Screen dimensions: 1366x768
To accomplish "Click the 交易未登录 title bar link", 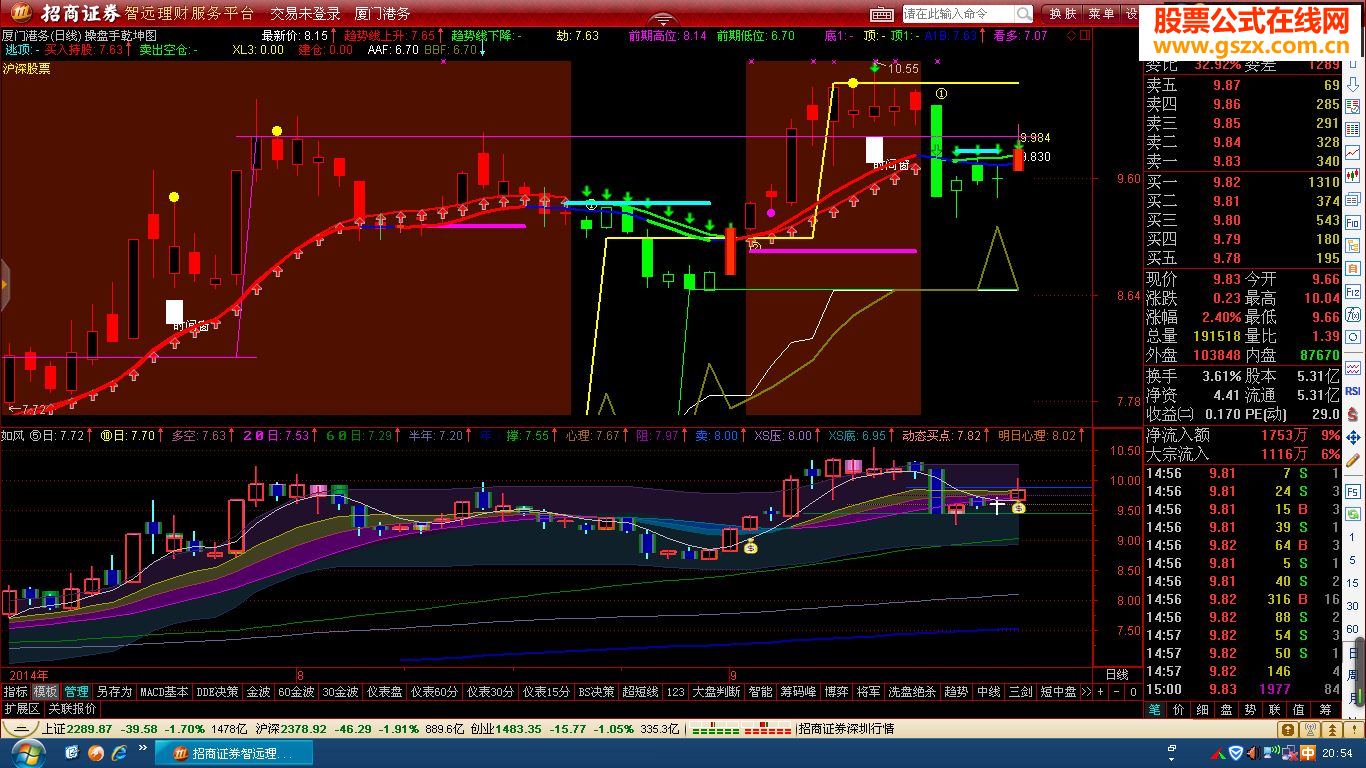I will 305,13.
